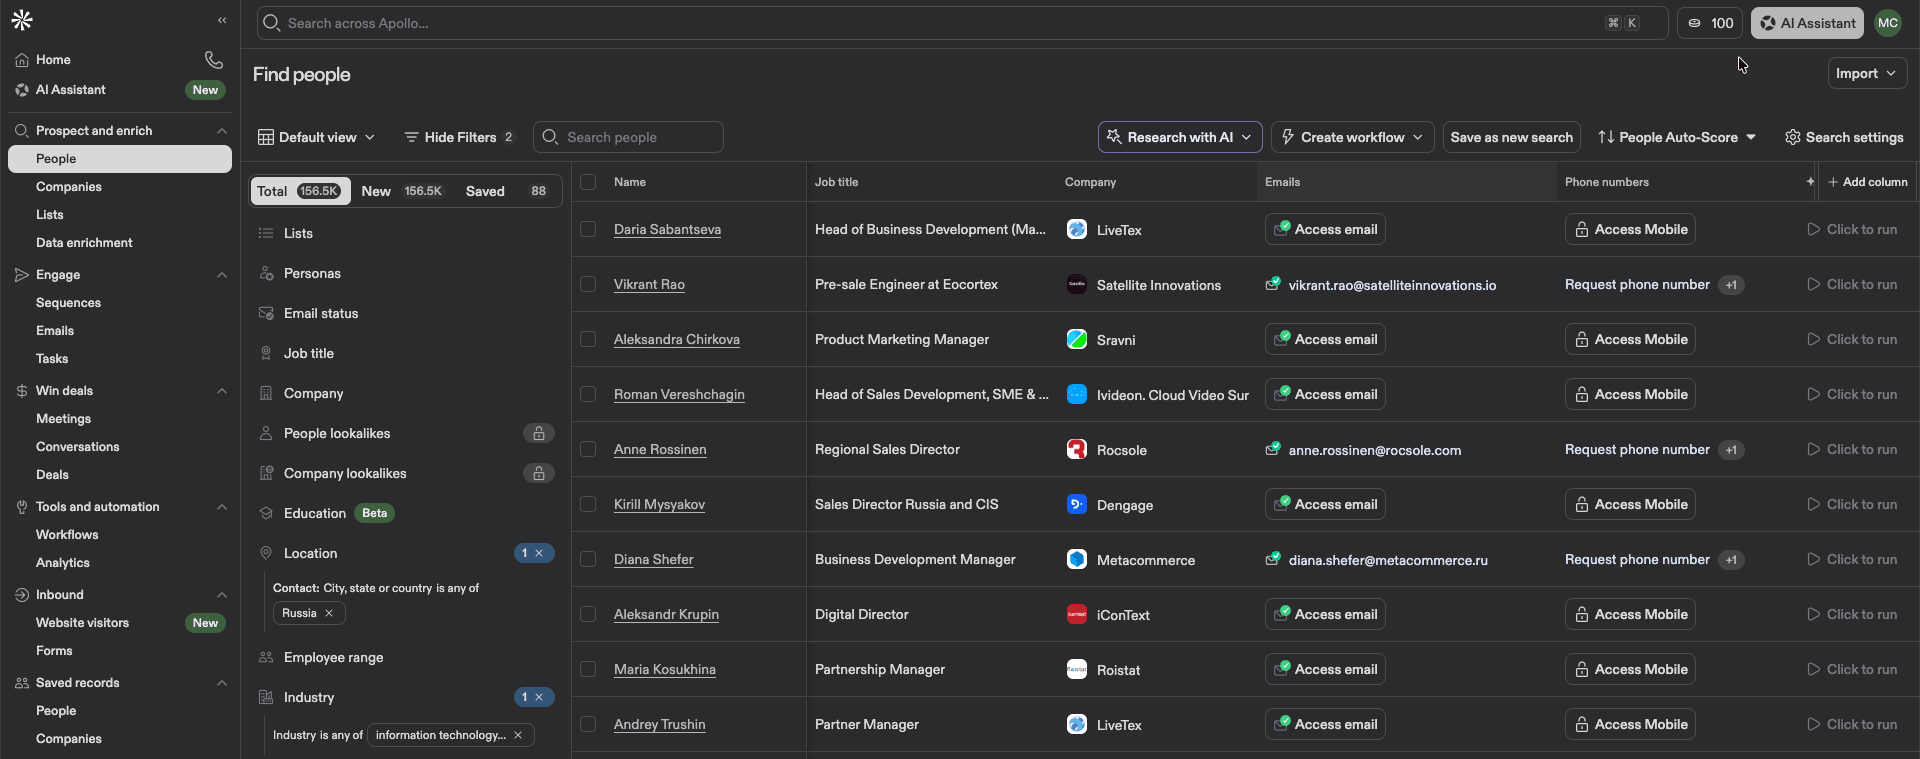Click the iConText company logo
The image size is (1920, 759).
pos(1077,614)
